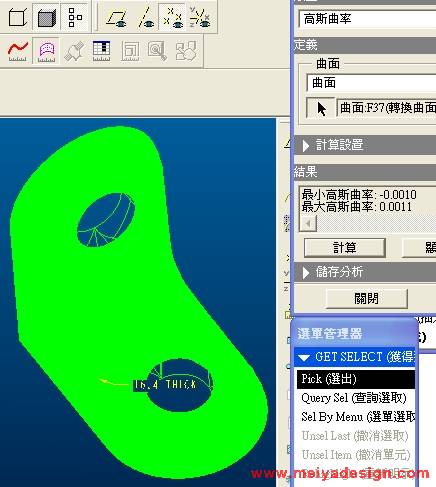Click the 選單管理器 title bar
The width and height of the screenshot is (436, 487).
click(354, 333)
